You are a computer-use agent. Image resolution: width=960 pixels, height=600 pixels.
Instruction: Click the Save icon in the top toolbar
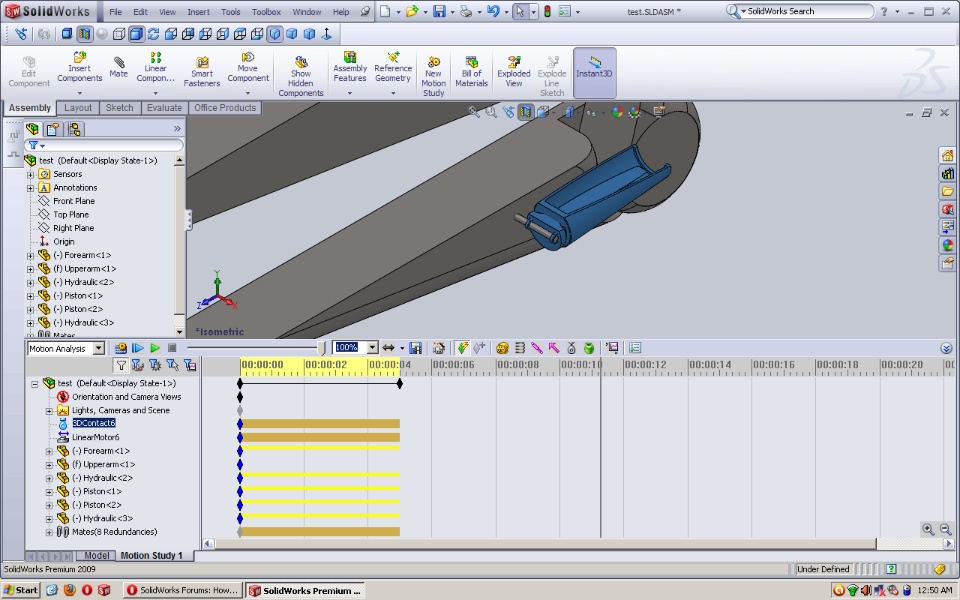(x=440, y=11)
